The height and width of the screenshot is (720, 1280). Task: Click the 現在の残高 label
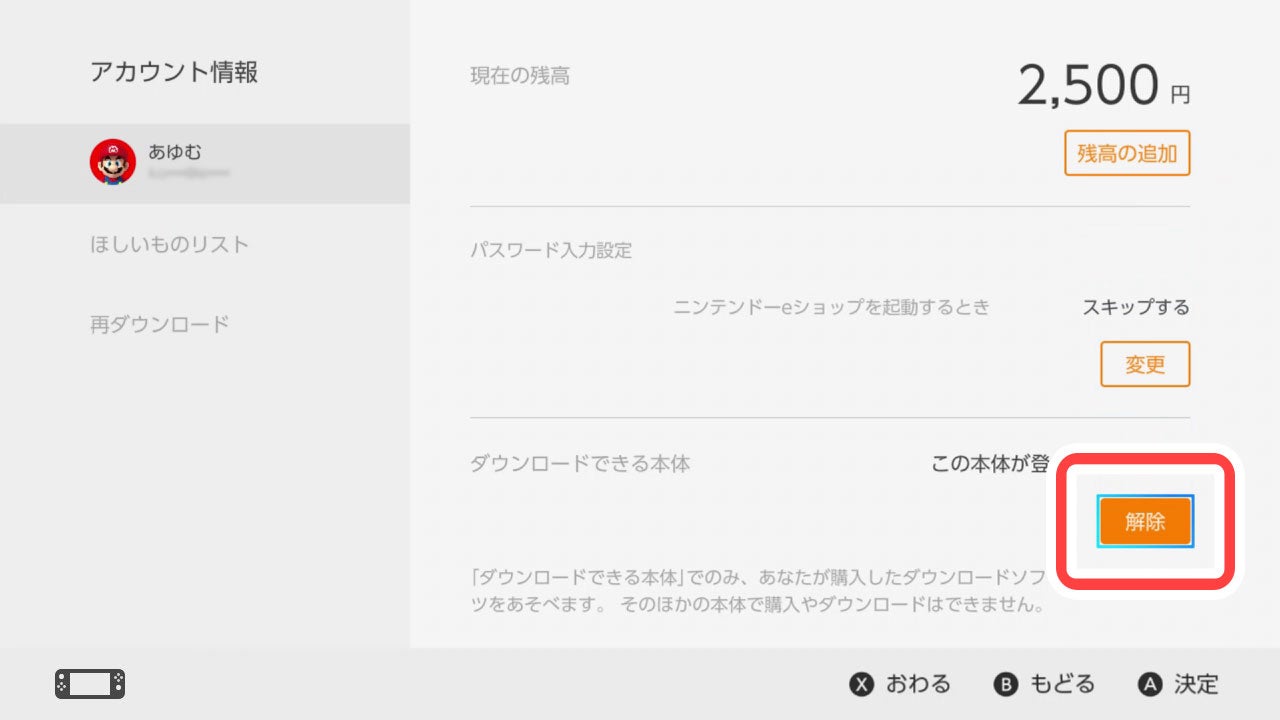520,75
